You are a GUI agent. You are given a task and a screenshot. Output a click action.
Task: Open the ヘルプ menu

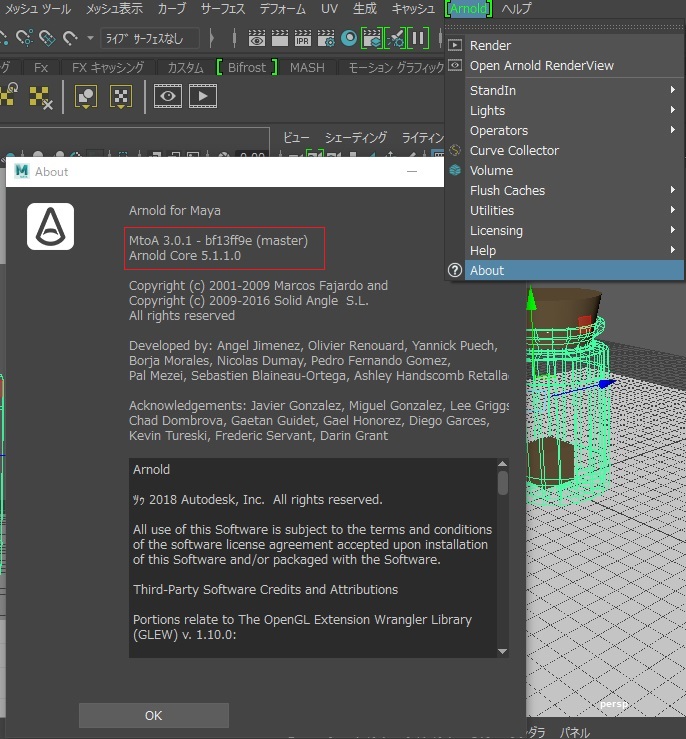point(516,9)
